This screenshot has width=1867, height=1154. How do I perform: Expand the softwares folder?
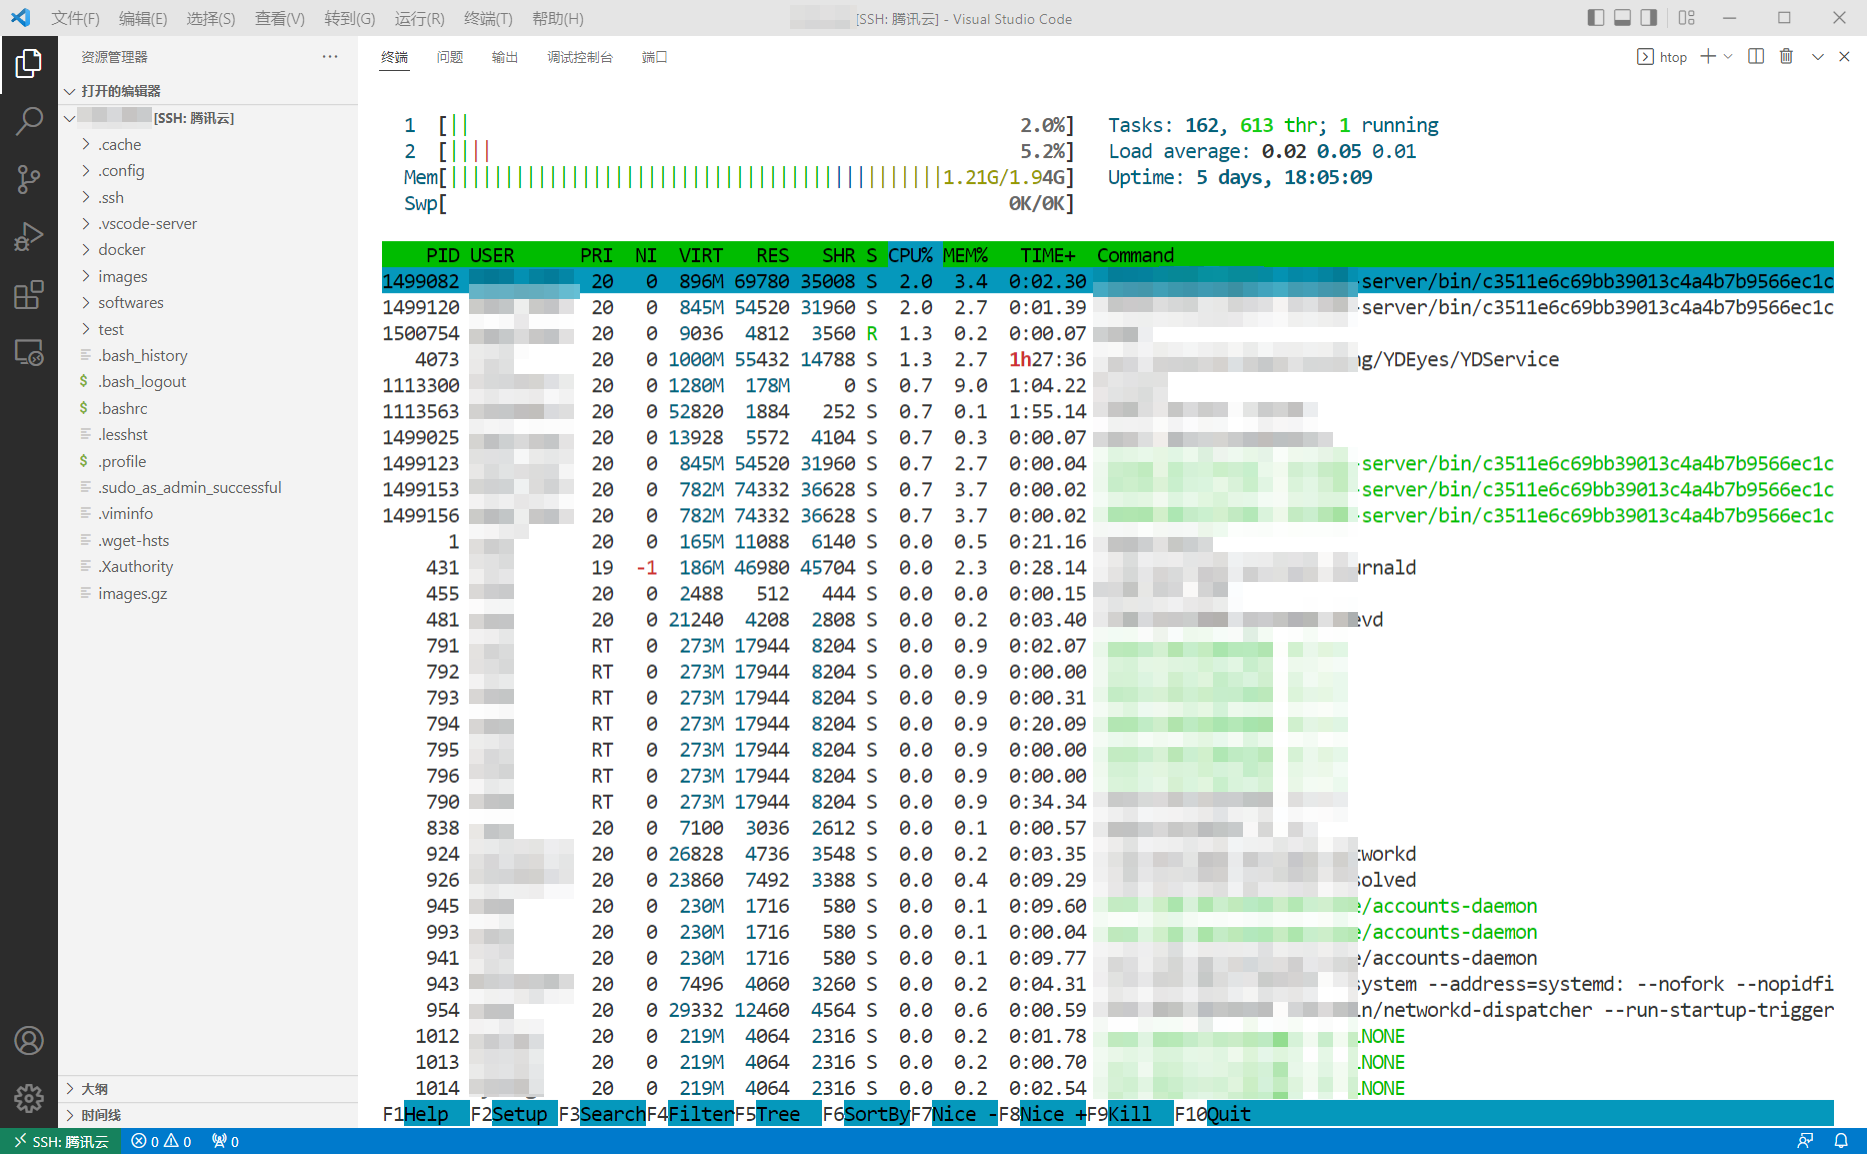coord(208,302)
